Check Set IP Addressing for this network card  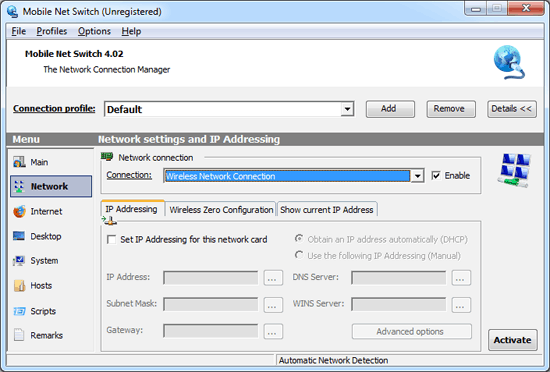point(112,239)
